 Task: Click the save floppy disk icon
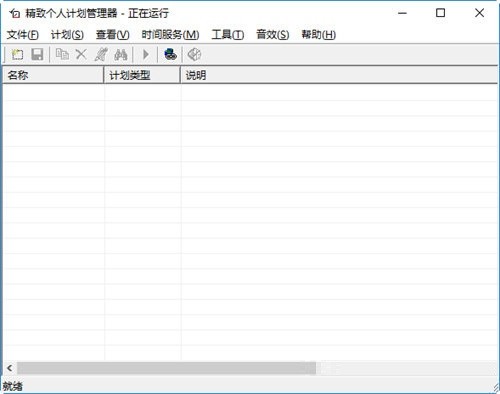37,54
